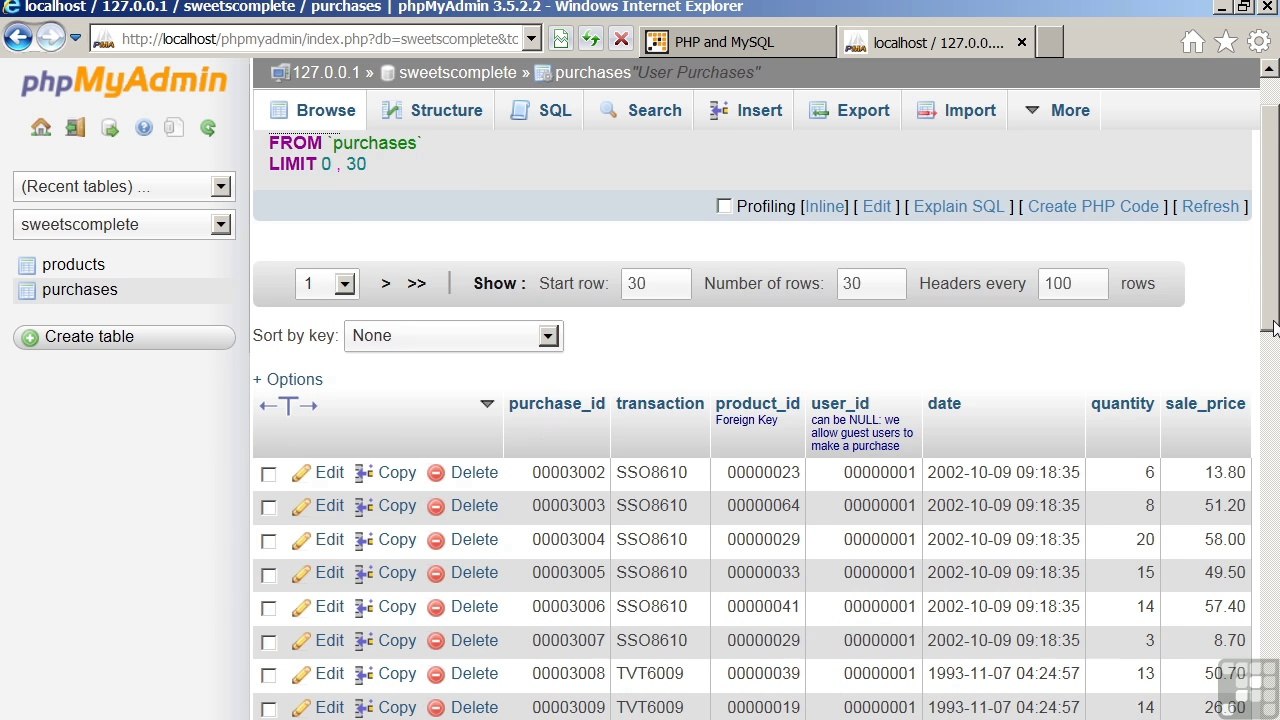Click Copy icon for row 00003003

click(364, 506)
